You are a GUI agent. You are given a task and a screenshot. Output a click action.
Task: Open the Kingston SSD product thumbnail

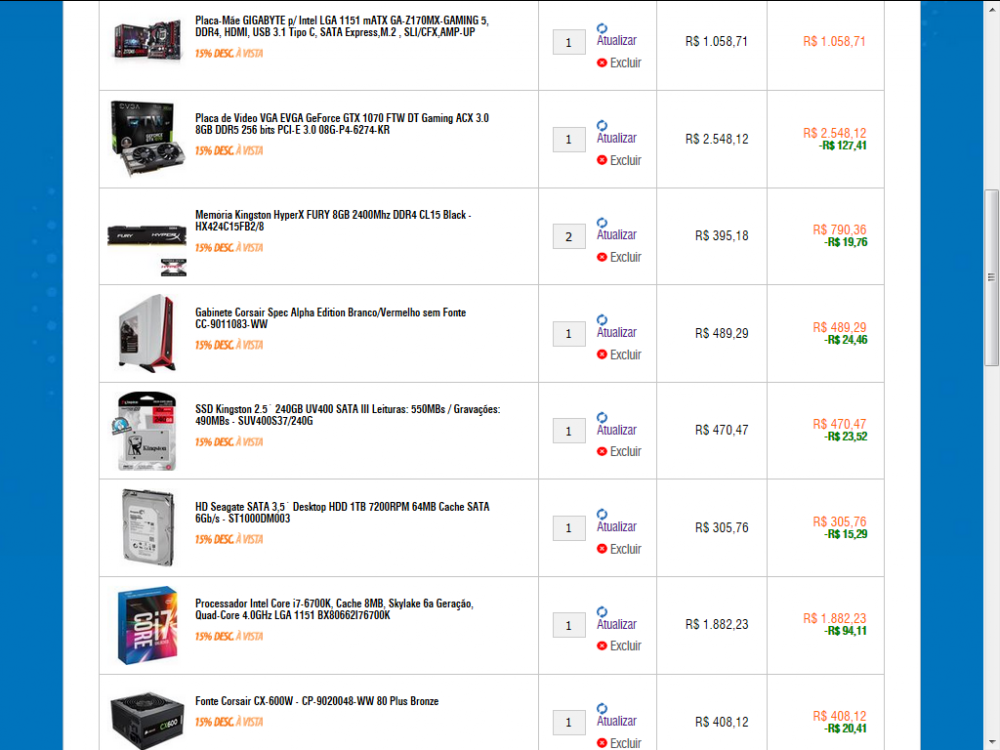click(x=146, y=431)
